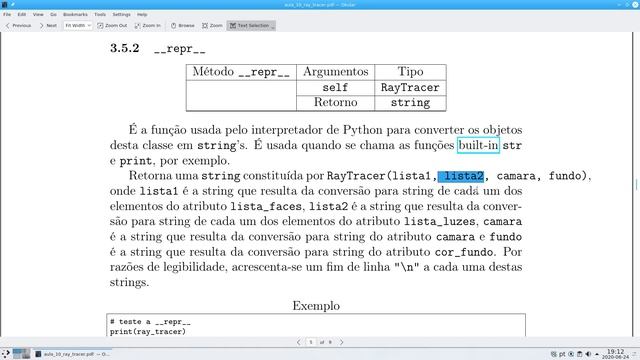Viewport: 640px width, 360px height.
Task: Open the Settings menu
Action: click(121, 14)
